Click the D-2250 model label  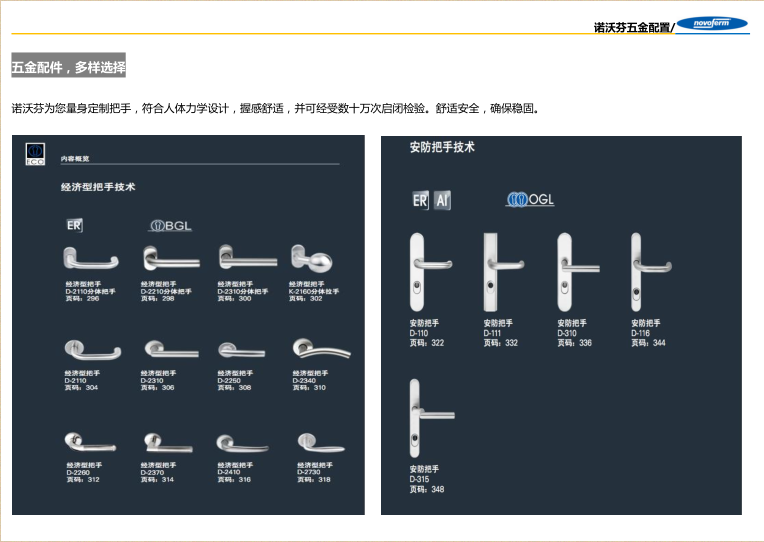click(x=229, y=381)
